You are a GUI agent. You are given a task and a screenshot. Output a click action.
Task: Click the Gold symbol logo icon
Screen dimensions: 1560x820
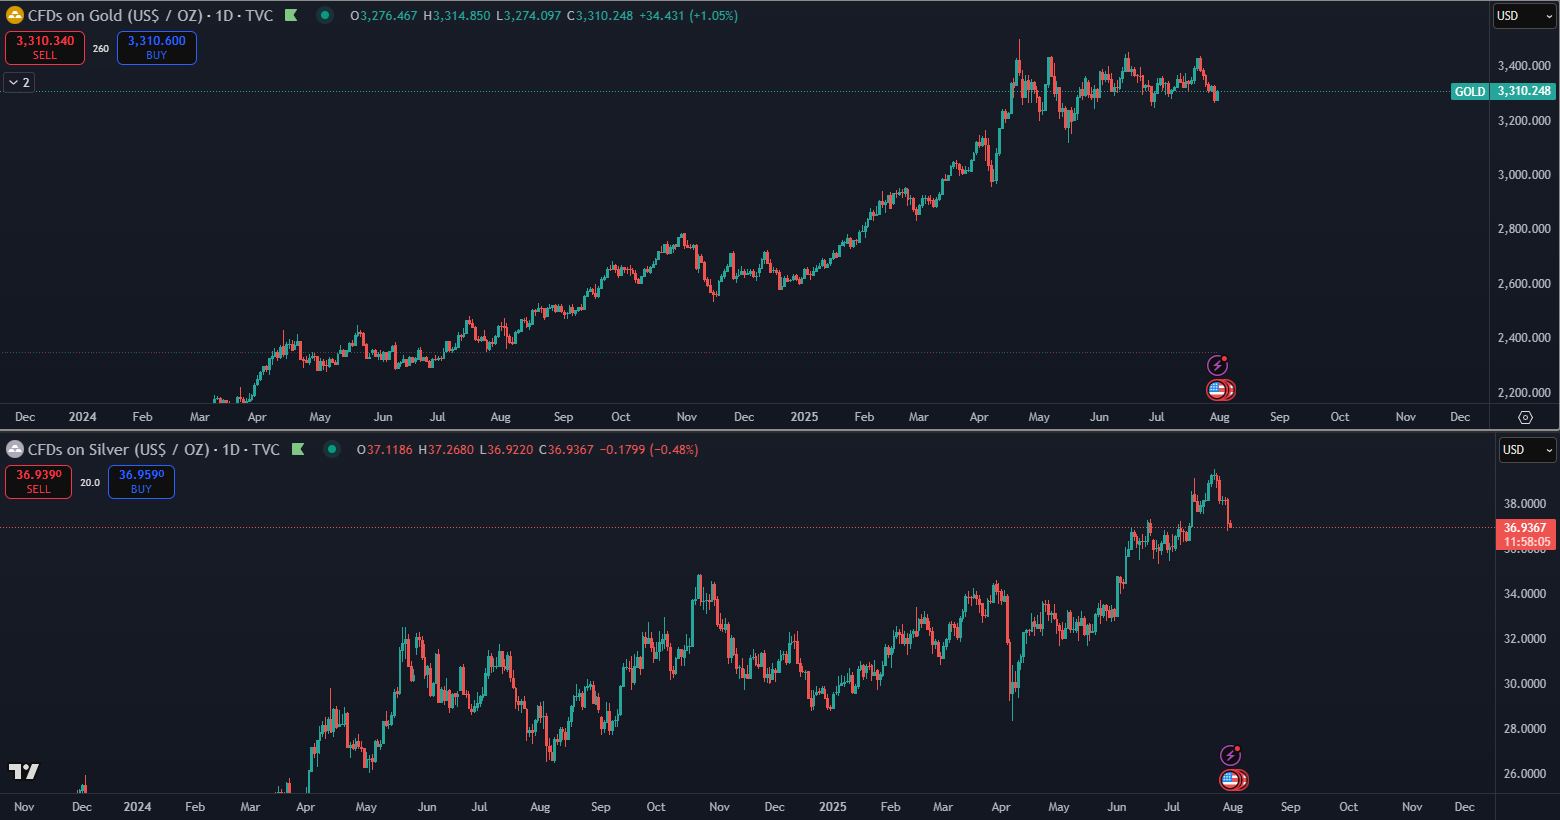pyautogui.click(x=15, y=16)
